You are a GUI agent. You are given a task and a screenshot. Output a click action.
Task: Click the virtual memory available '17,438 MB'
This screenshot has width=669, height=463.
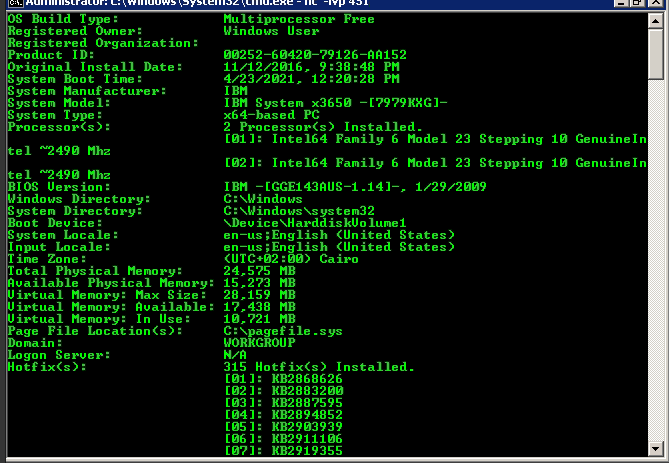tap(259, 307)
